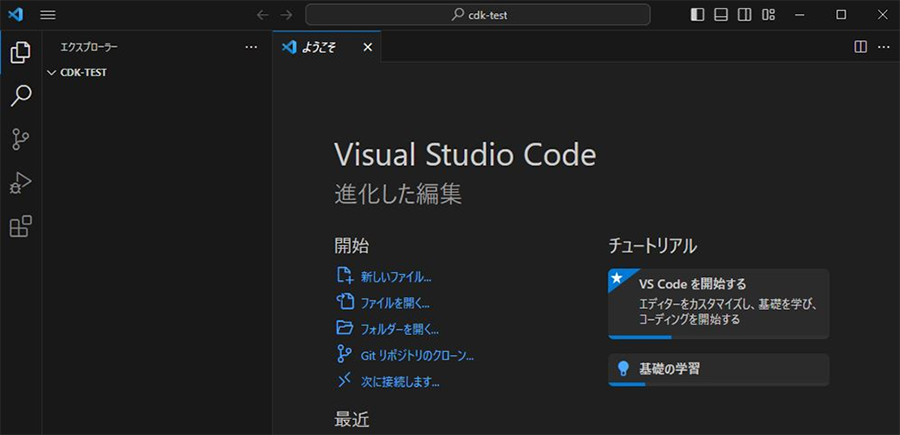This screenshot has height=435, width=900.
Task: Click the チュートリアル section heading
Action: pos(653,246)
